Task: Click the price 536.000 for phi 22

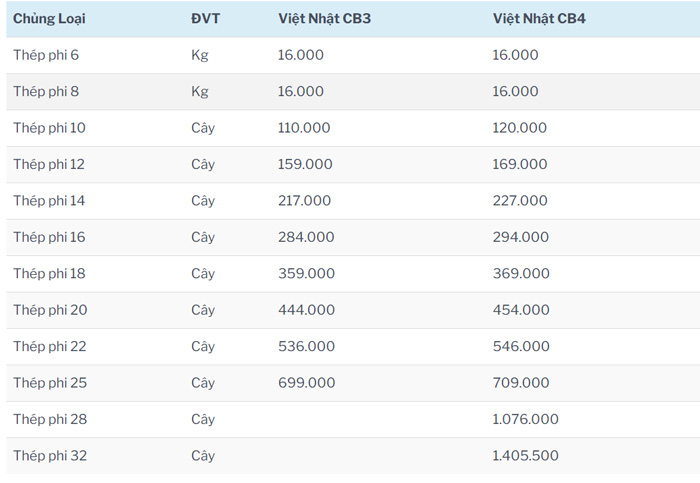Action: (x=306, y=347)
